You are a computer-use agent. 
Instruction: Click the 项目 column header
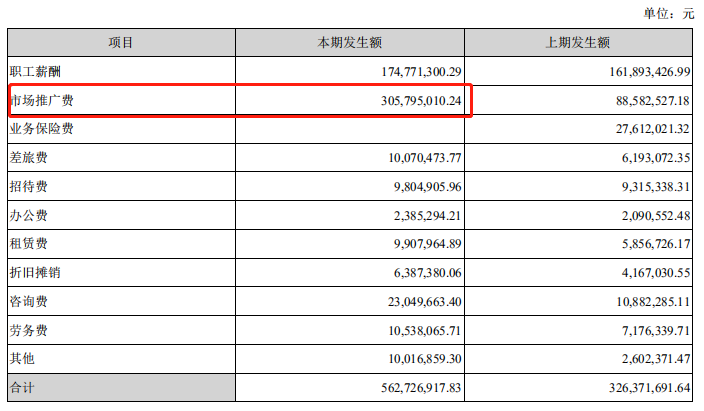tap(121, 43)
